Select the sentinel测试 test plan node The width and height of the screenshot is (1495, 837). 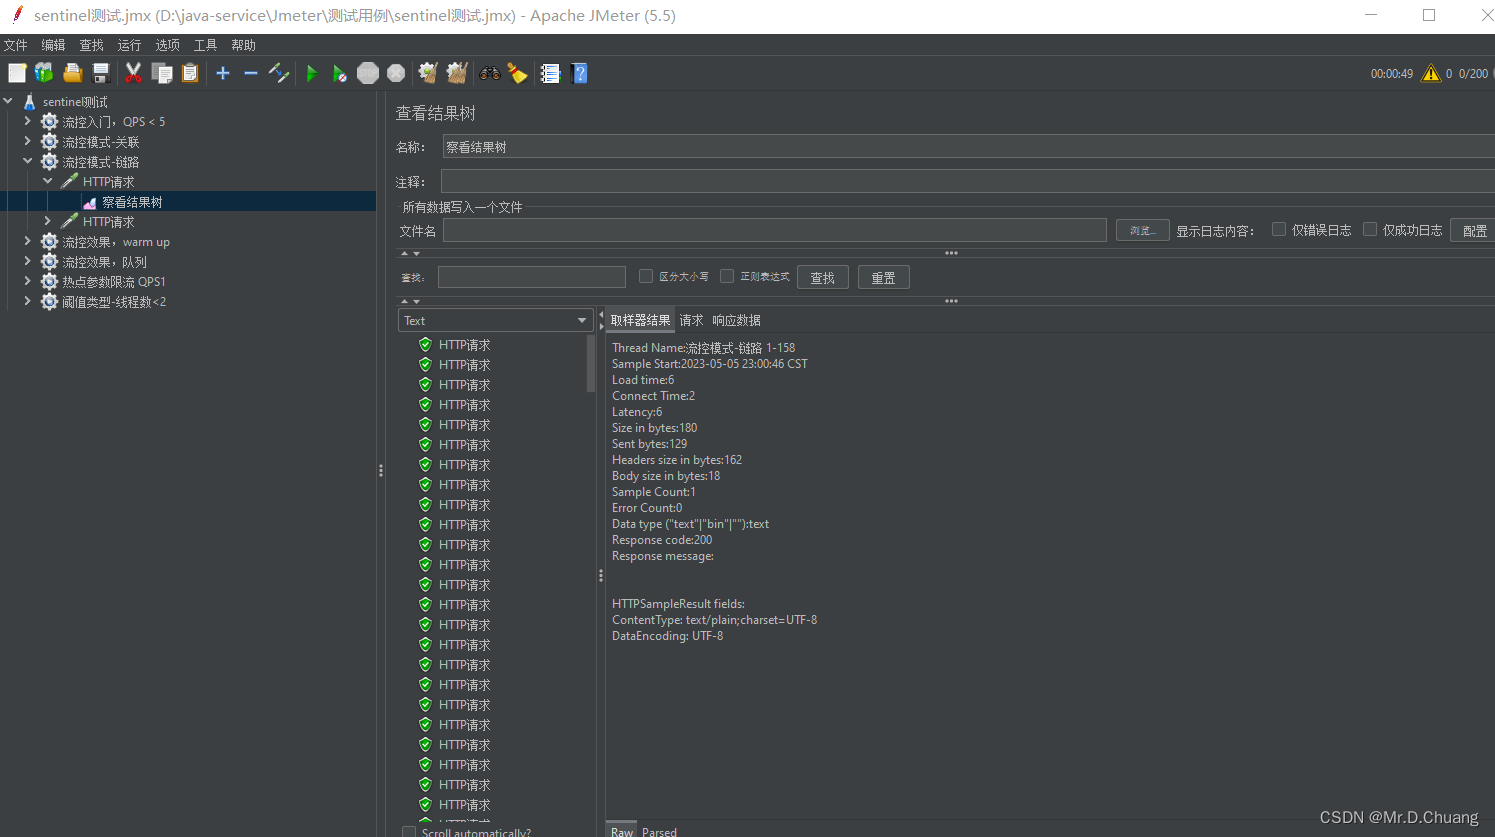click(75, 102)
